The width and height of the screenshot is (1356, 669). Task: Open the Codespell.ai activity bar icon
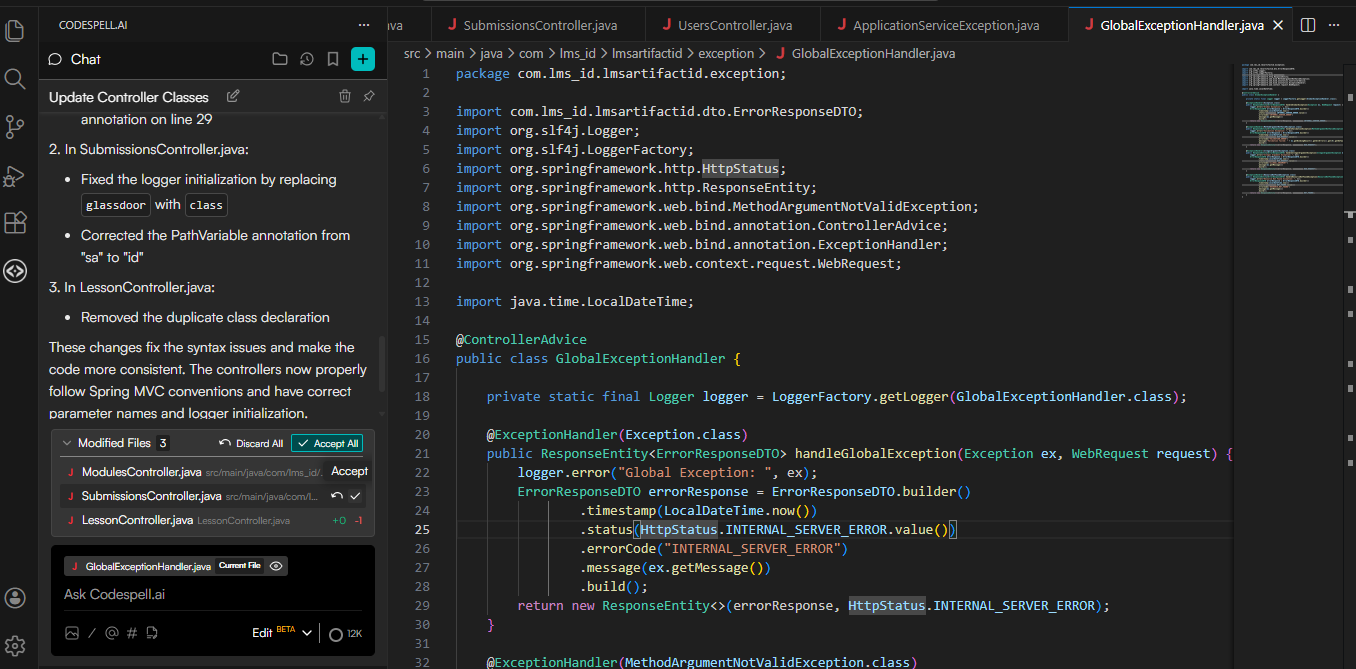tap(15, 271)
